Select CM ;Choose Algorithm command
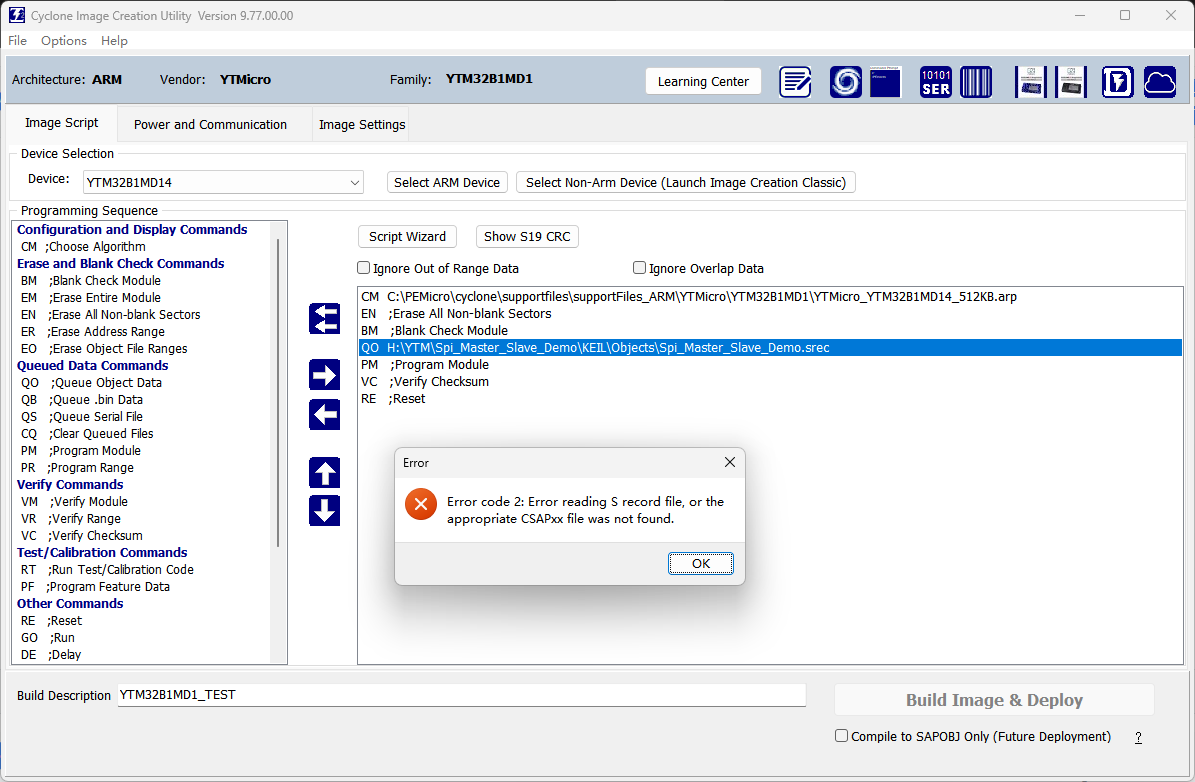Image resolution: width=1195 pixels, height=782 pixels. coord(83,246)
